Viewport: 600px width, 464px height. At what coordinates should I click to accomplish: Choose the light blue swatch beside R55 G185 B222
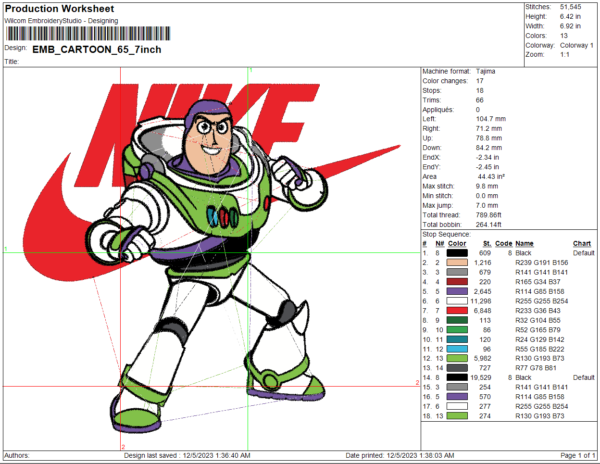point(457,349)
